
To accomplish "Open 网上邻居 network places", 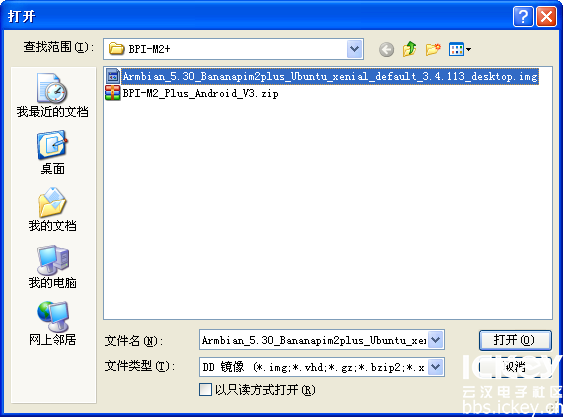I will [x=52, y=324].
